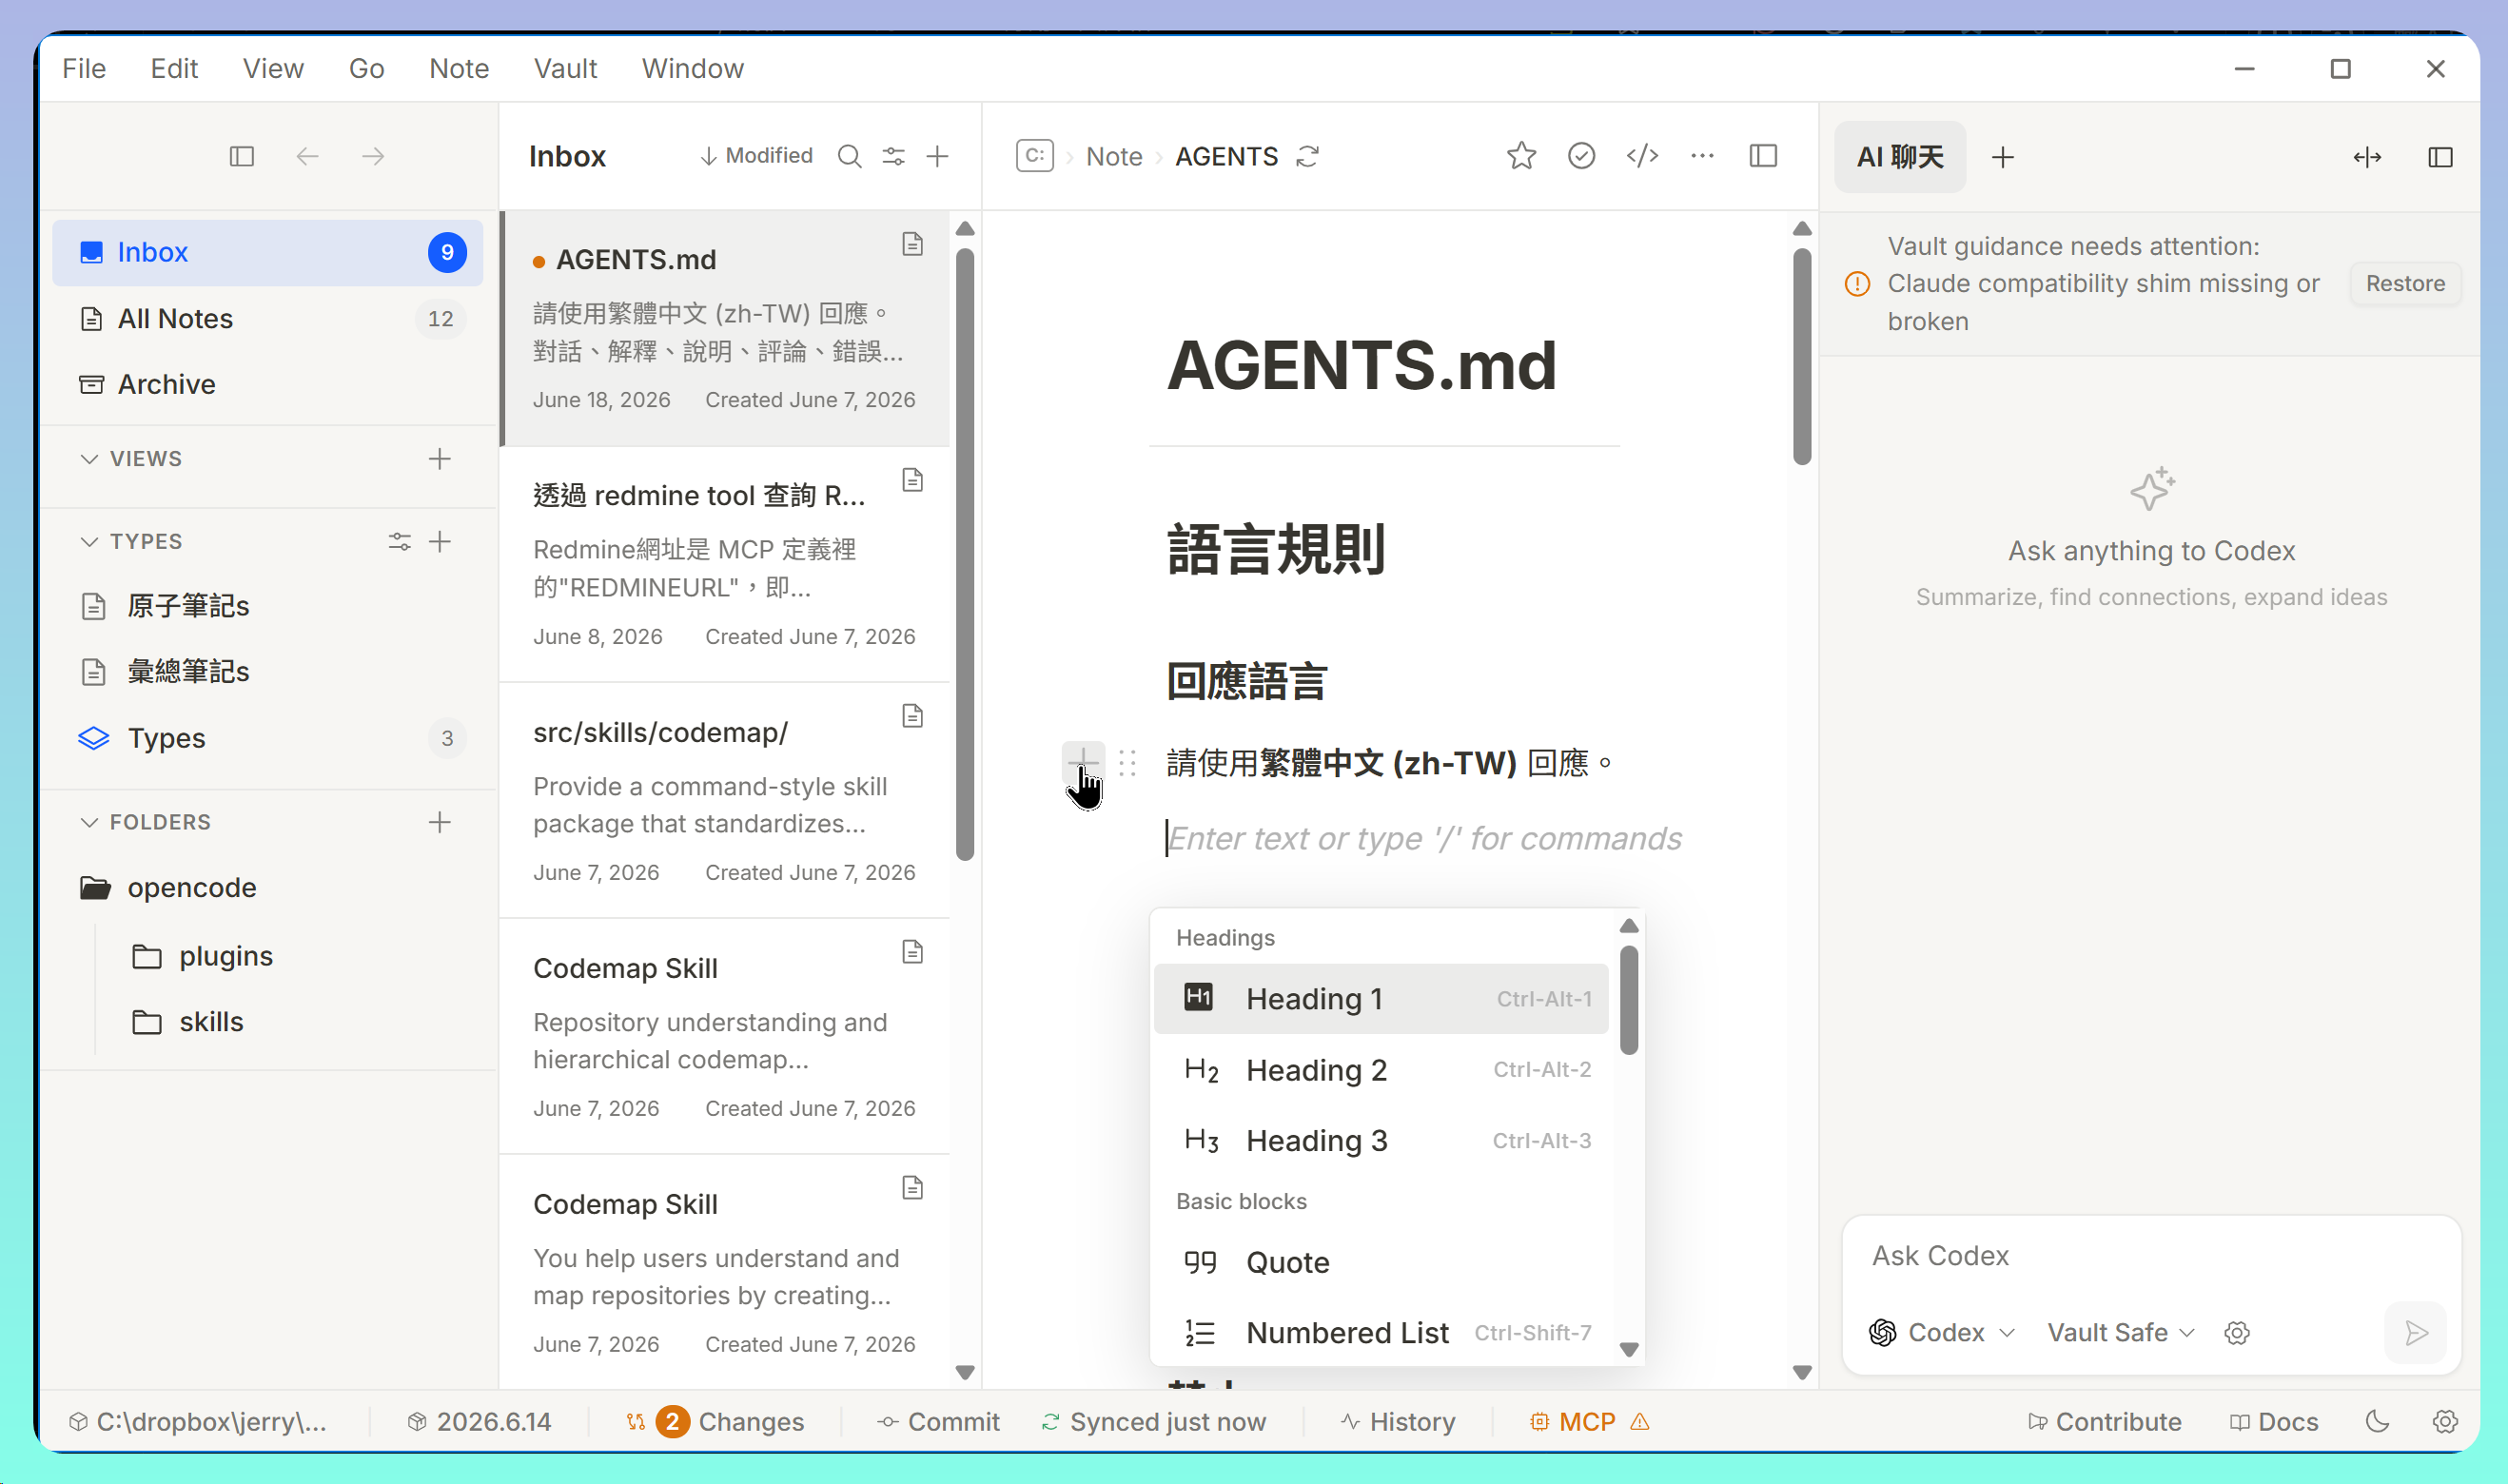The image size is (2508, 1484).
Task: Open the src/skills/codemap/ note
Action: (x=725, y=800)
